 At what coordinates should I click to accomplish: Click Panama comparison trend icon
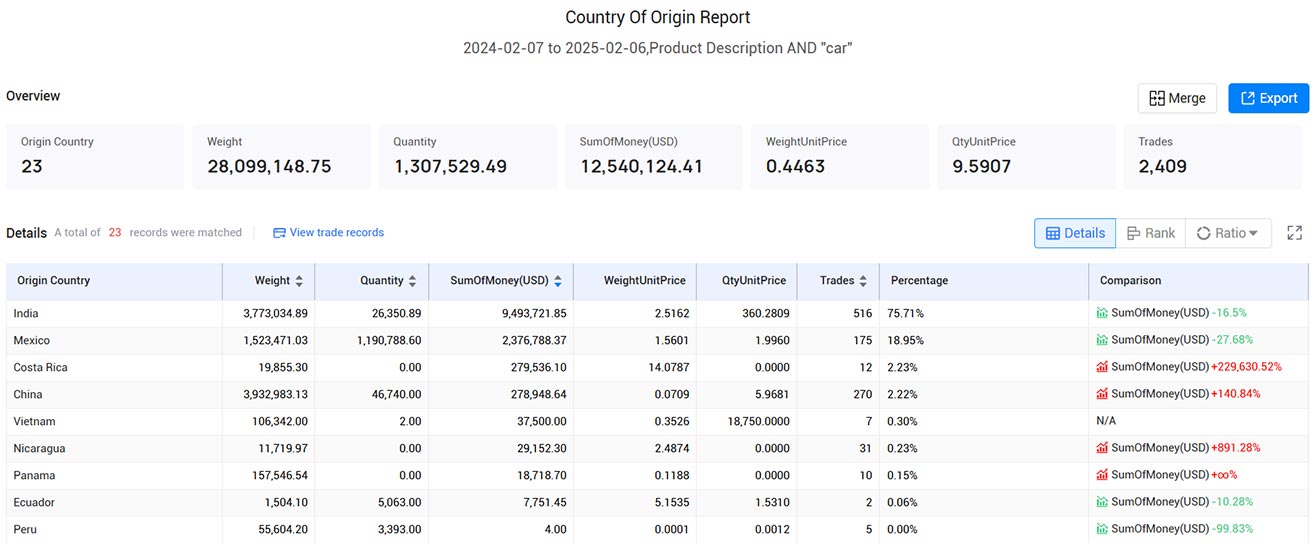tap(1102, 475)
